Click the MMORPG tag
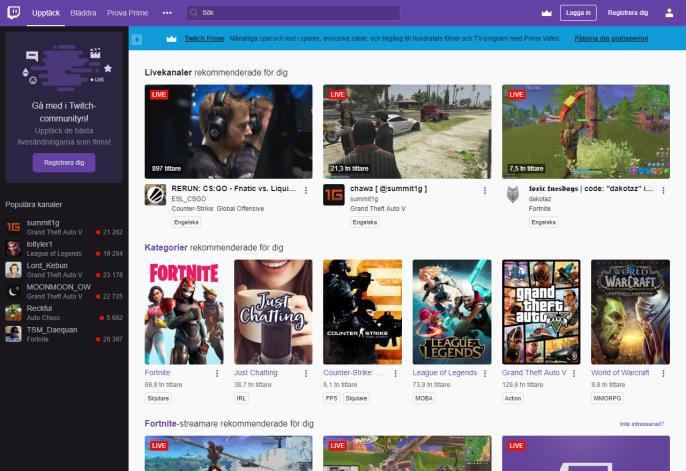The image size is (686, 471). (607, 398)
